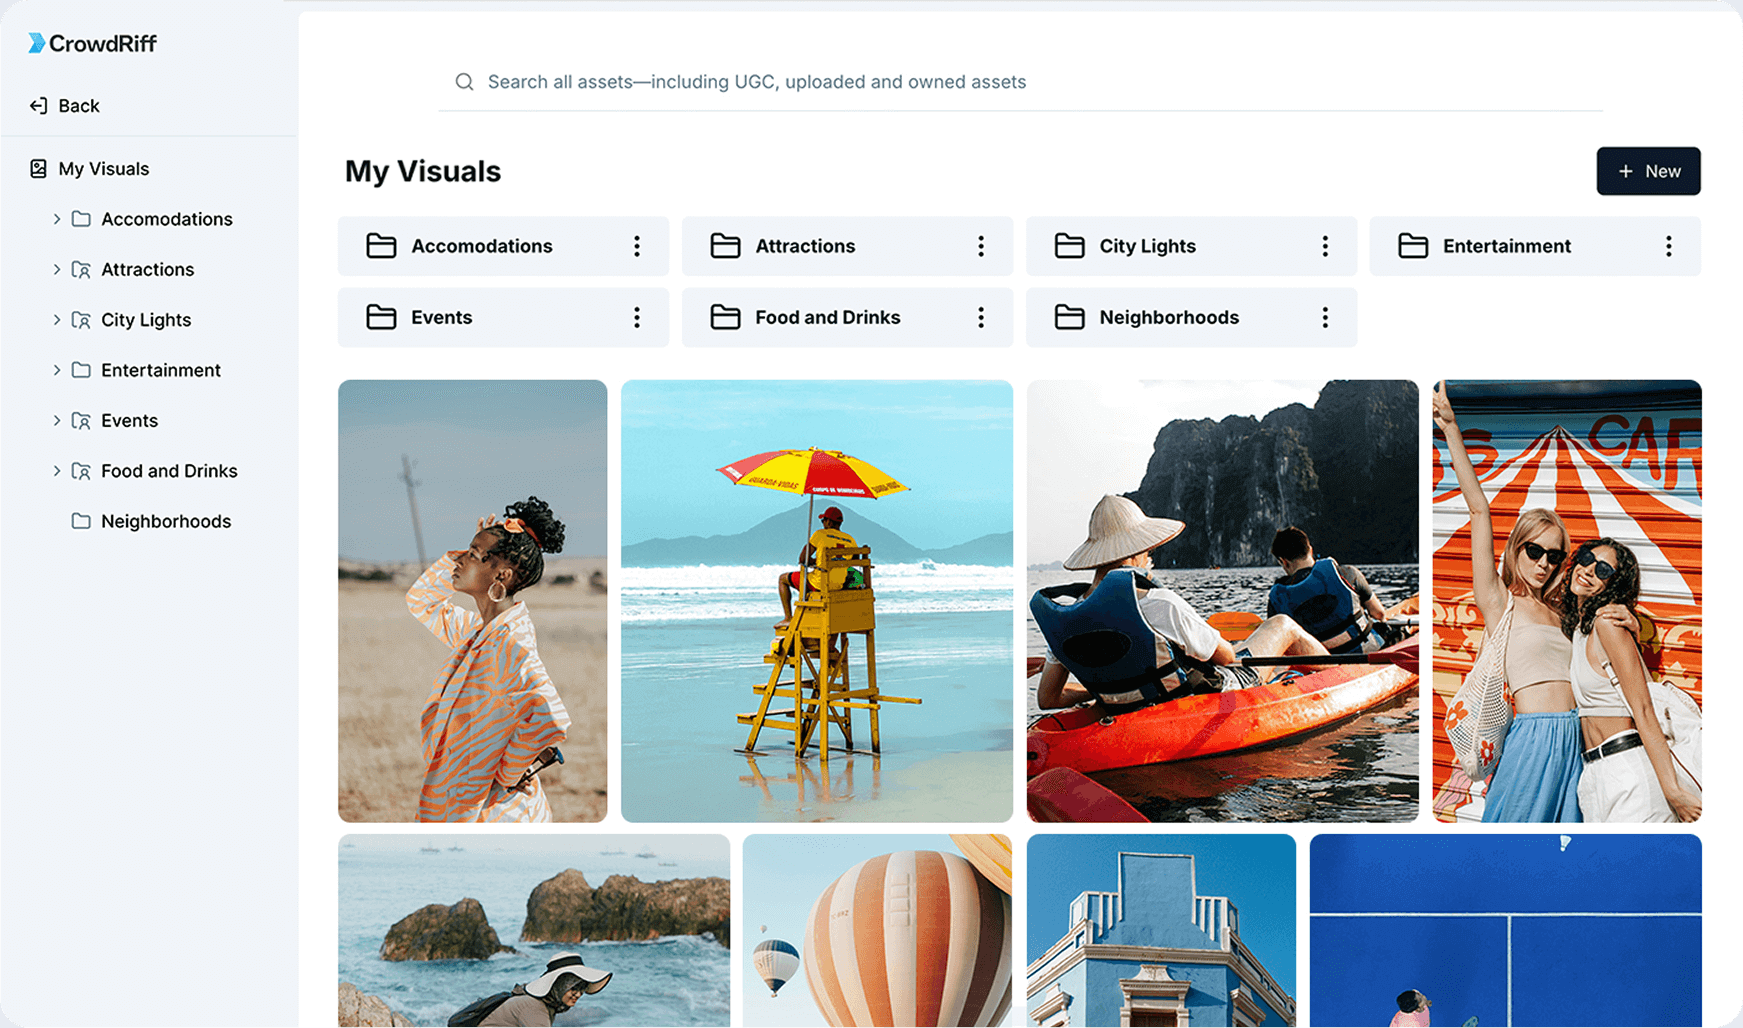Image resolution: width=1743 pixels, height=1028 pixels.
Task: Click the search magnifier icon
Action: pos(464,82)
